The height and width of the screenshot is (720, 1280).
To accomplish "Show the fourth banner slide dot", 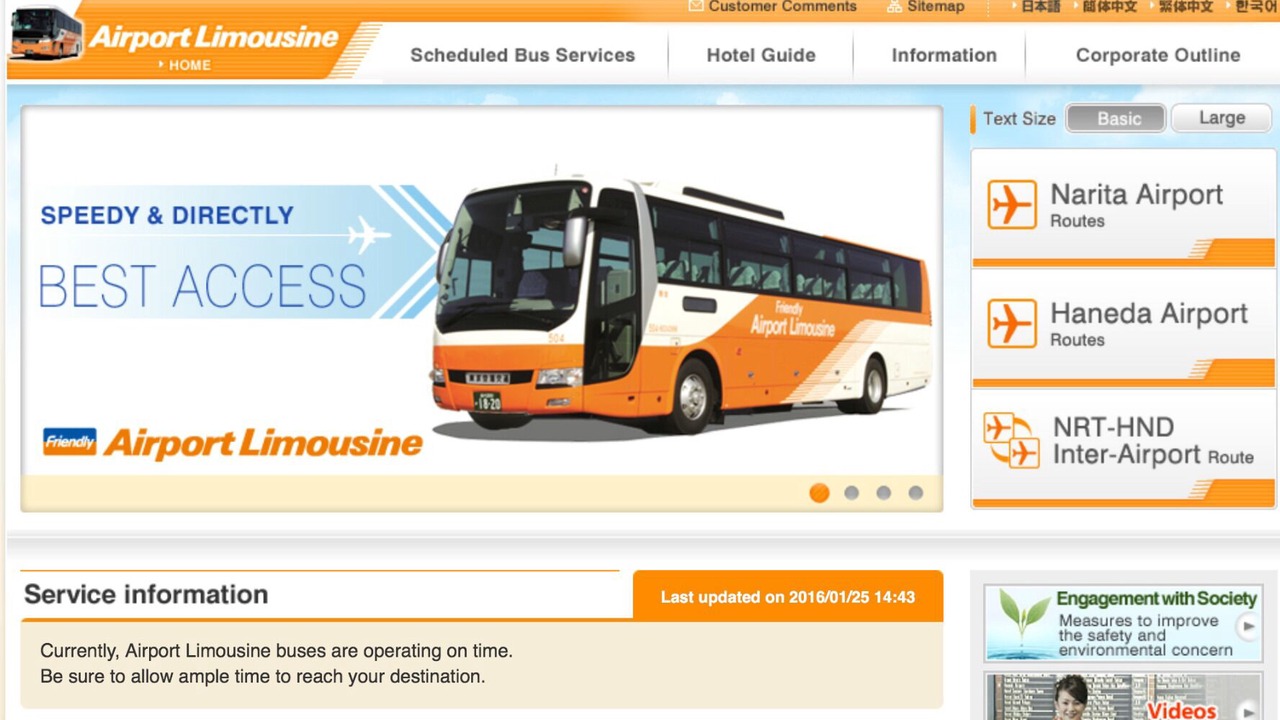I will (915, 492).
